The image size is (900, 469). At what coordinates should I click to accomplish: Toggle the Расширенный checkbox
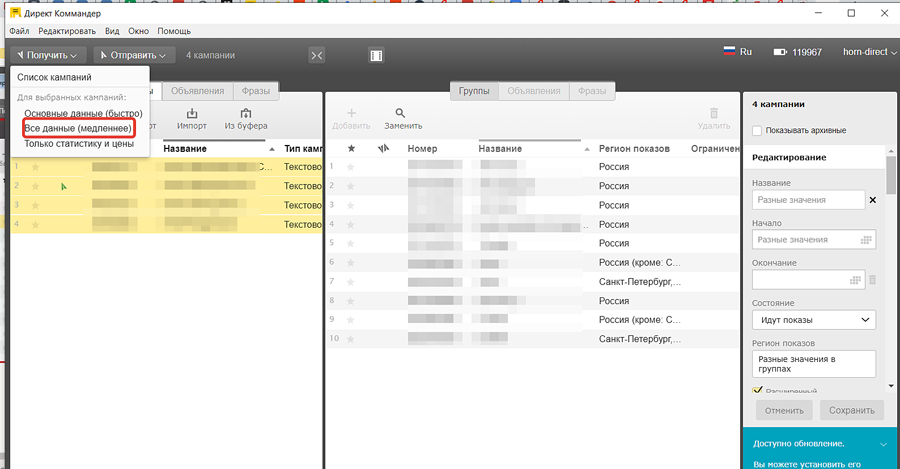[x=757, y=391]
